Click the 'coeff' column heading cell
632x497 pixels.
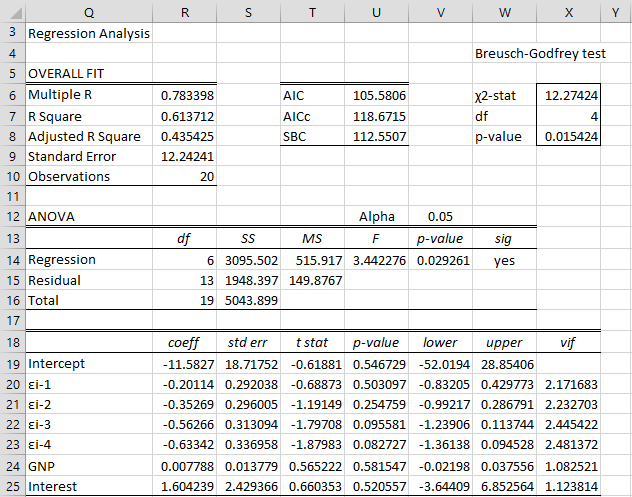(x=185, y=342)
